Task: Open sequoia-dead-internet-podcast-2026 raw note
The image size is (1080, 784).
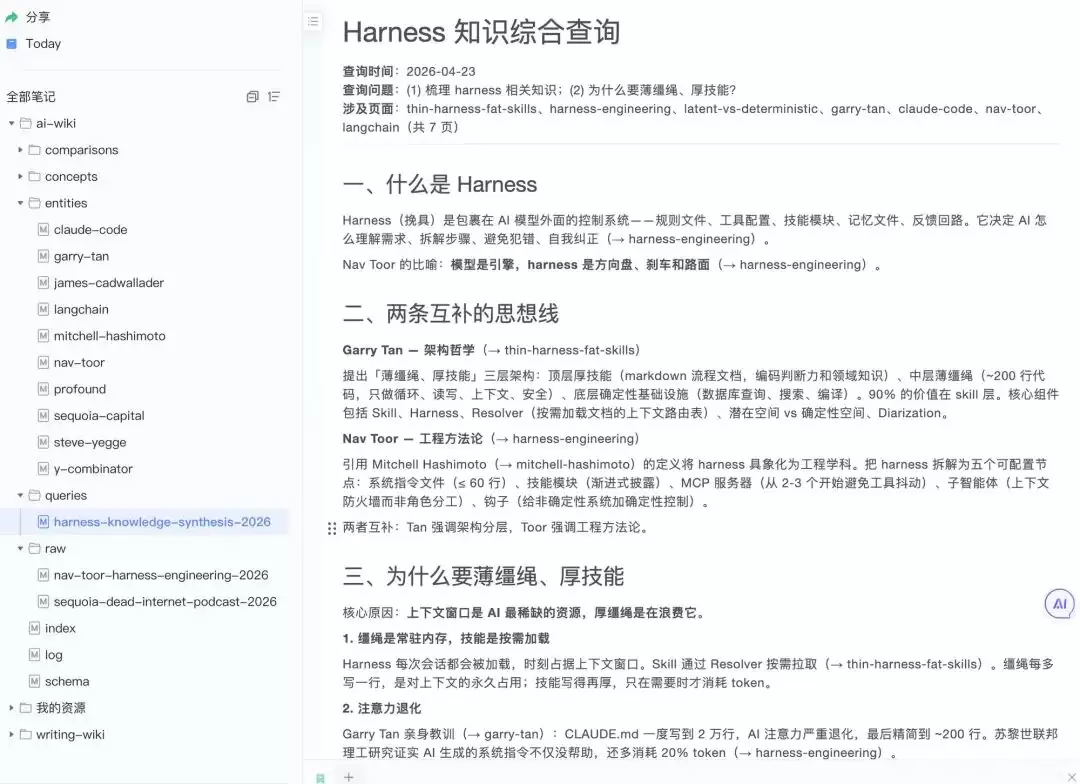Action: coord(165,601)
